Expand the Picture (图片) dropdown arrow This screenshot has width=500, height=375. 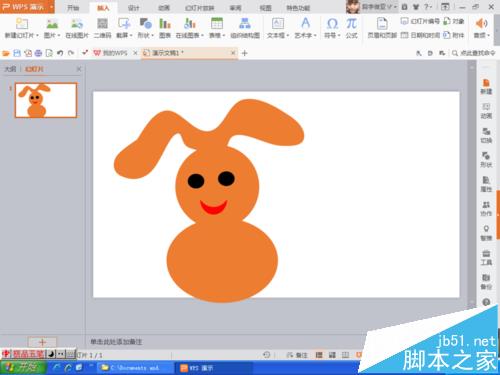(59, 35)
